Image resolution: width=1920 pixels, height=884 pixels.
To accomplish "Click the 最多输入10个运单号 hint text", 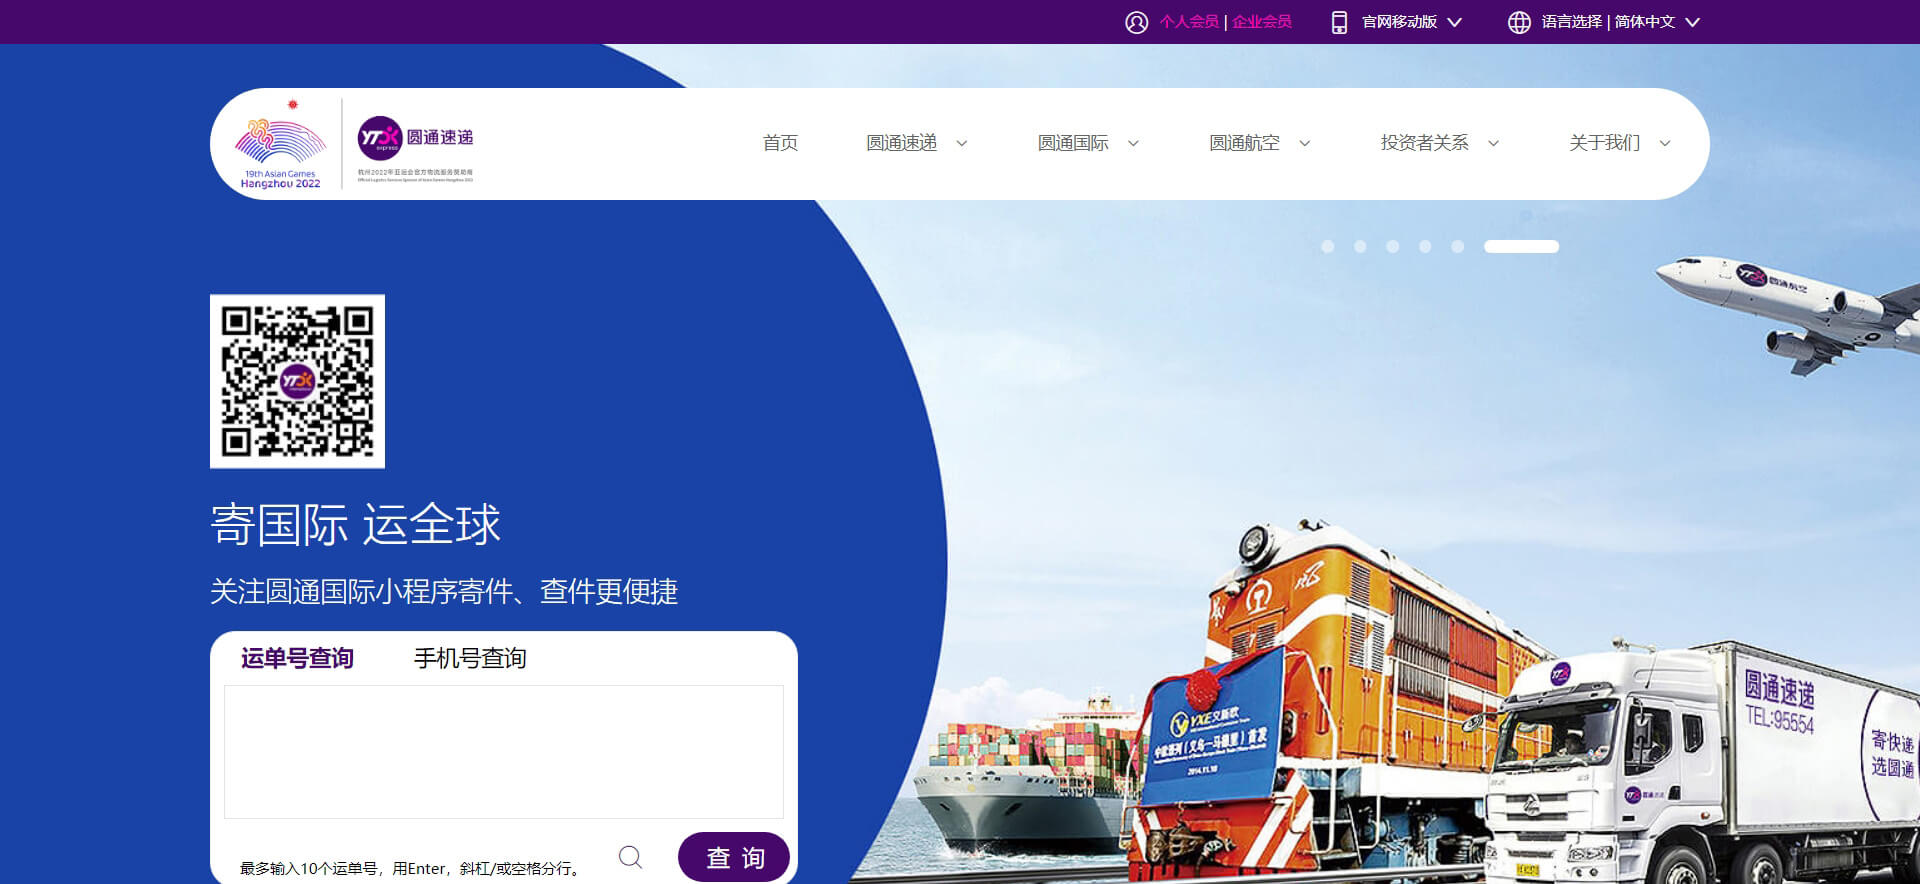I will point(412,868).
